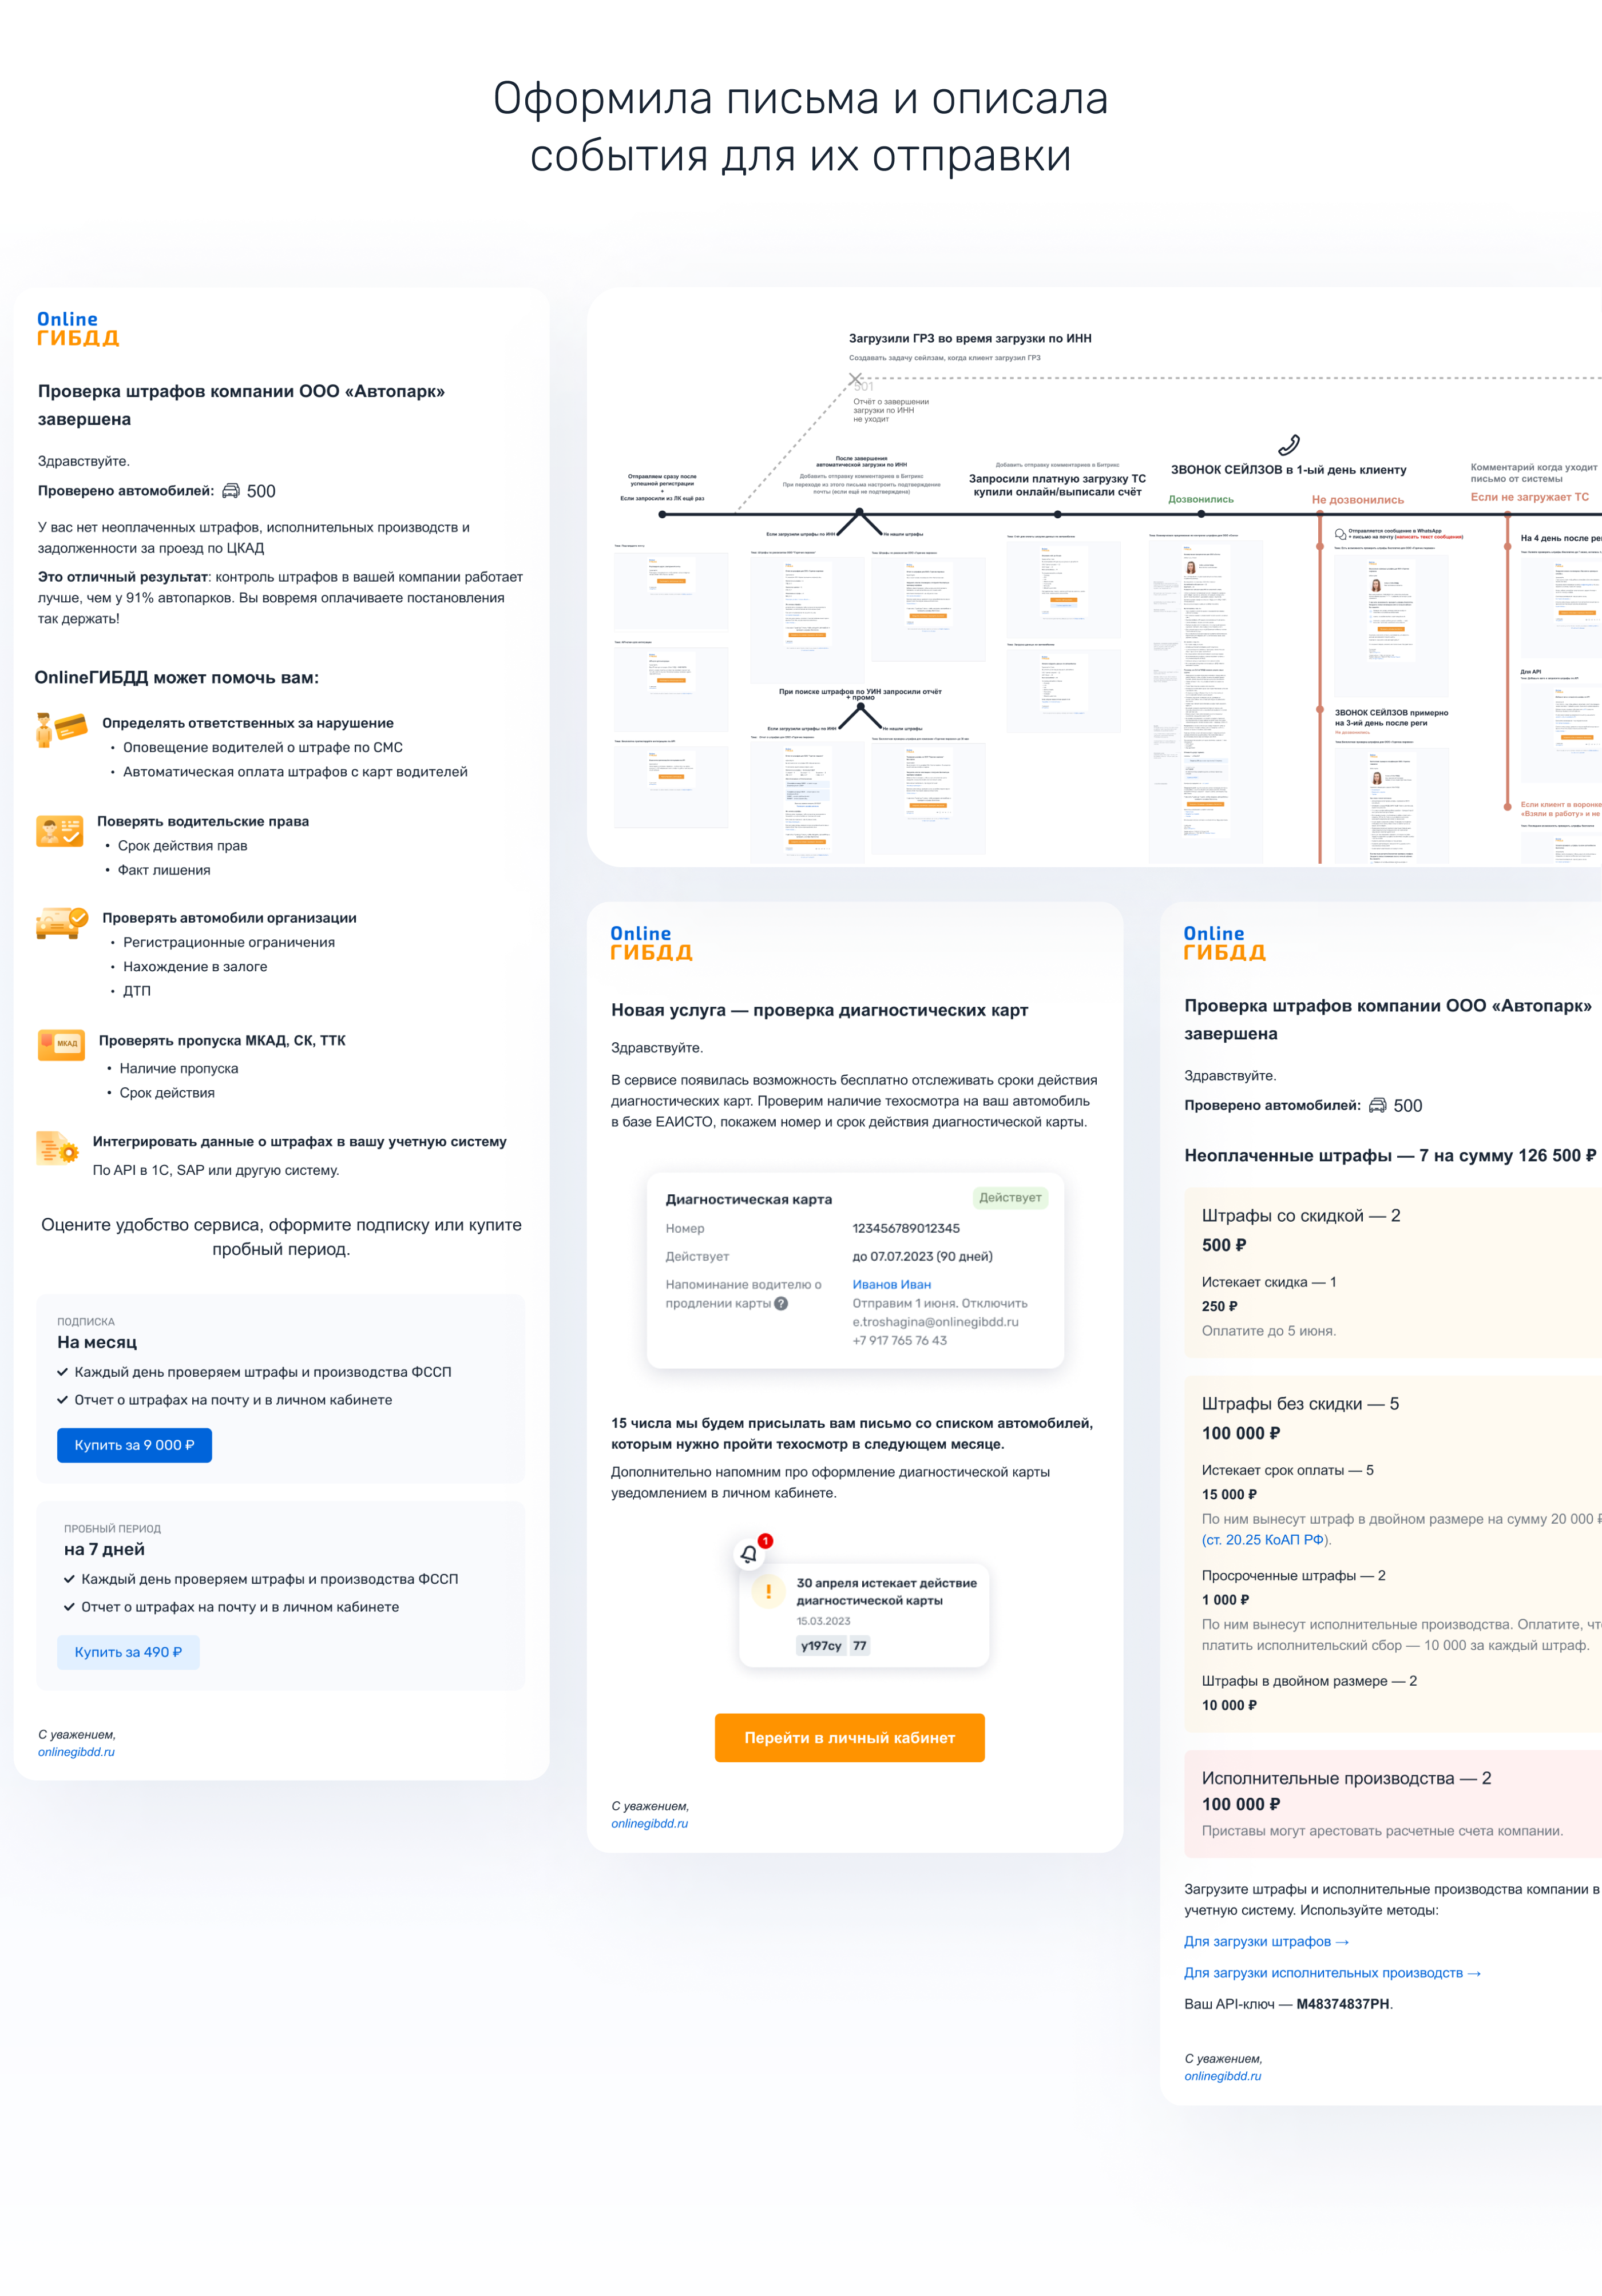Click the green Действует status badge

1009,1197
